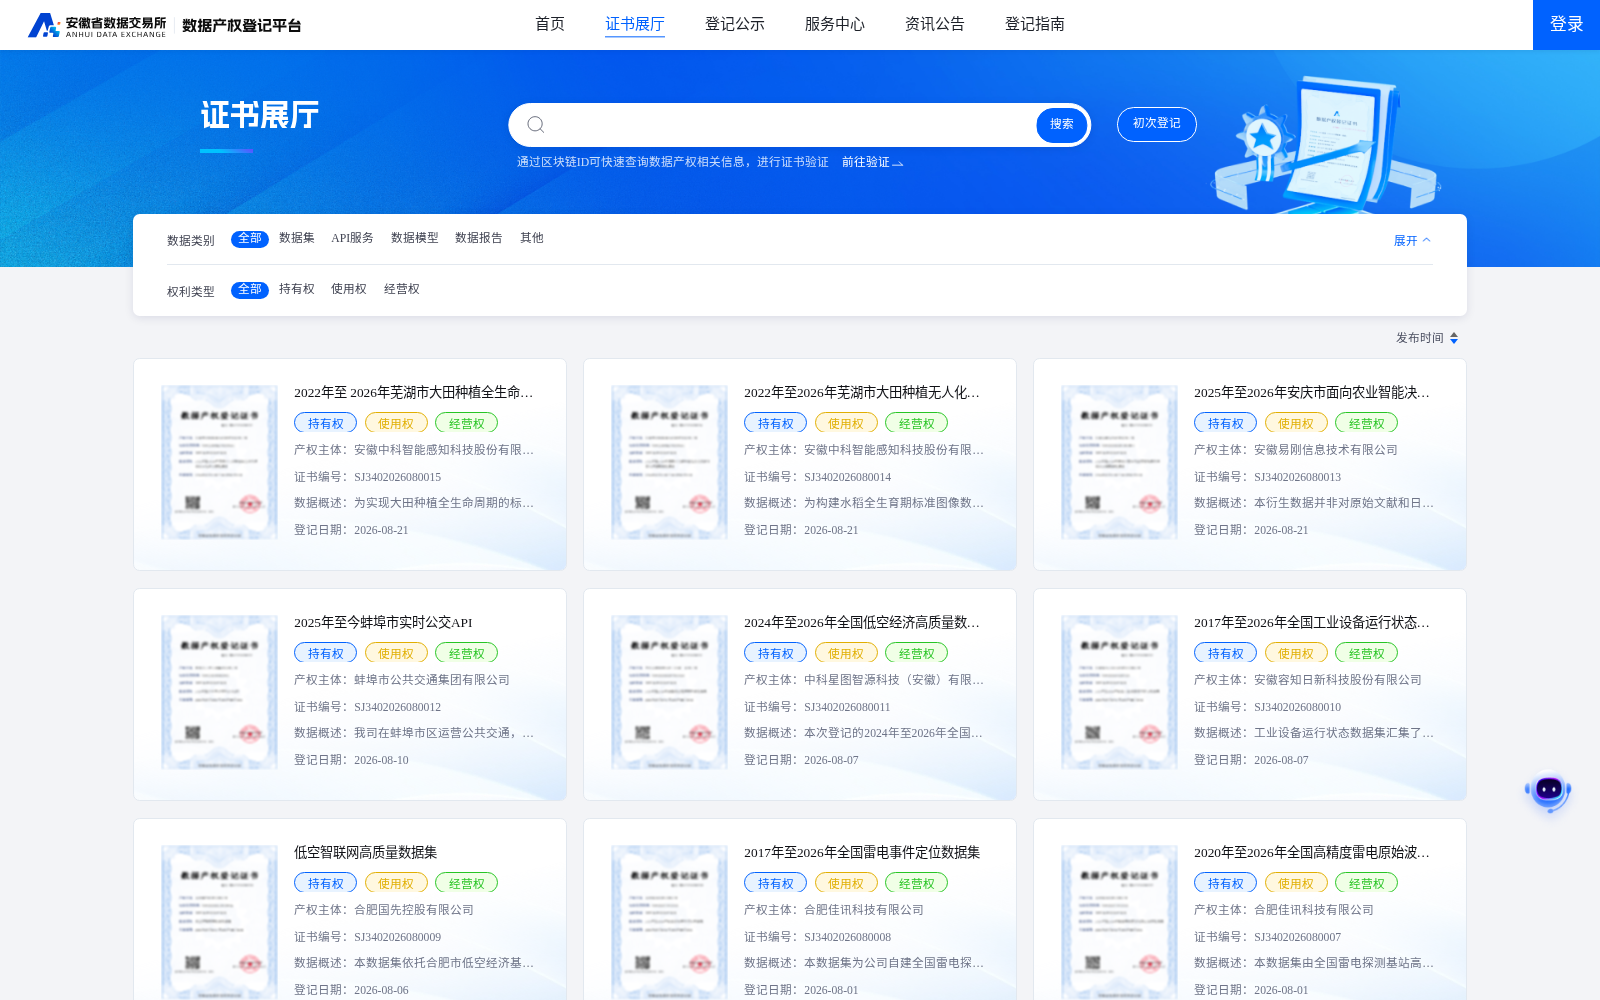Open title 2025年至2026年安庆市面向农业智能决…
1600x1000 pixels.
(x=1312, y=393)
